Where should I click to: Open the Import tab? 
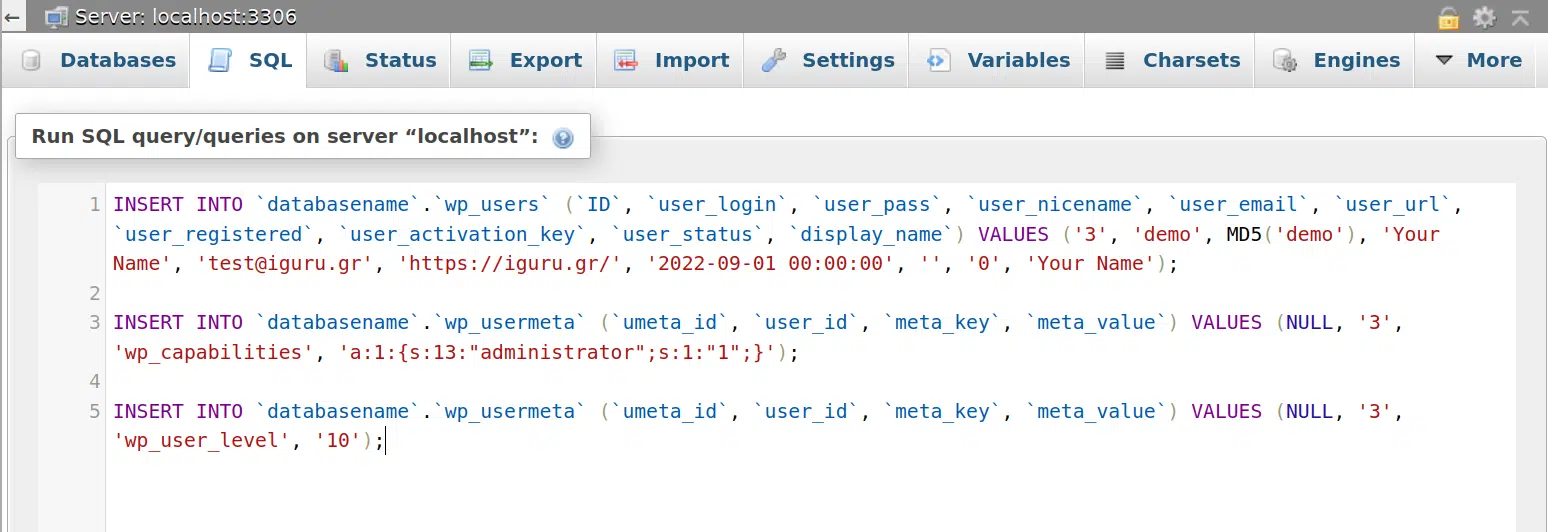[x=670, y=60]
